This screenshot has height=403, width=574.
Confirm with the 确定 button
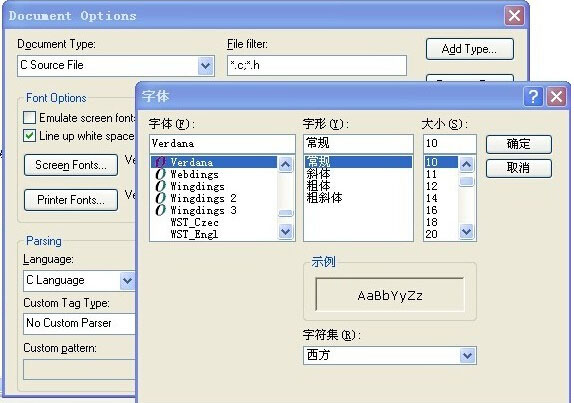coord(519,144)
